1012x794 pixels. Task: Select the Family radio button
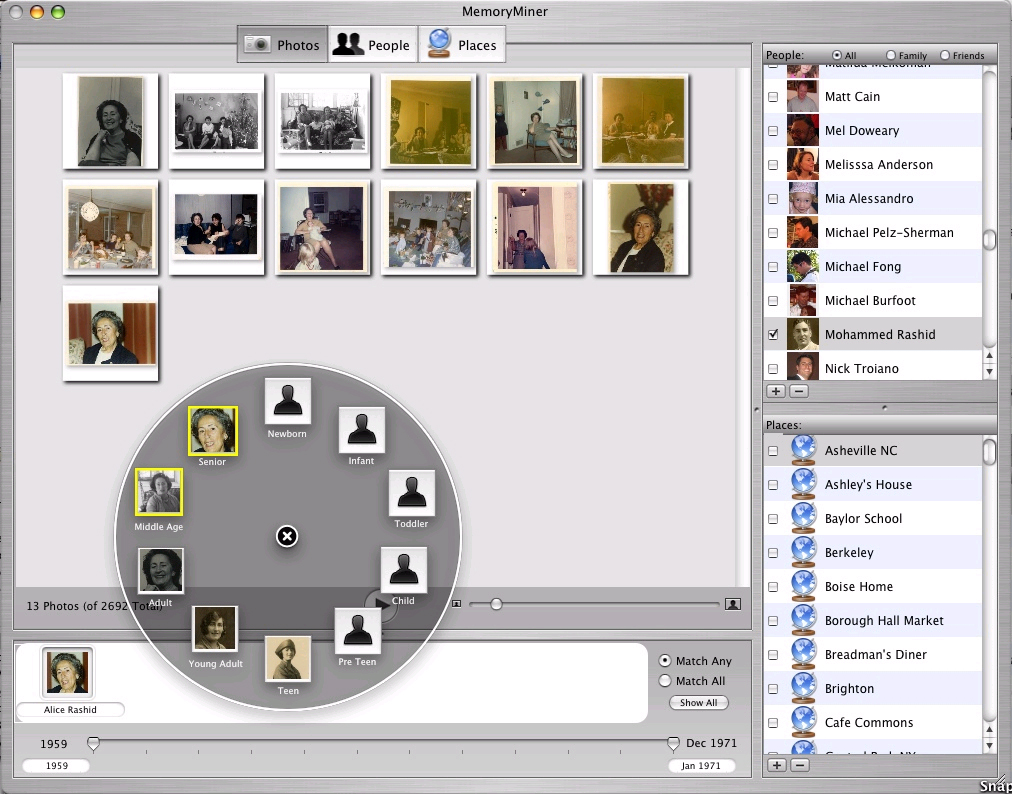(x=891, y=56)
